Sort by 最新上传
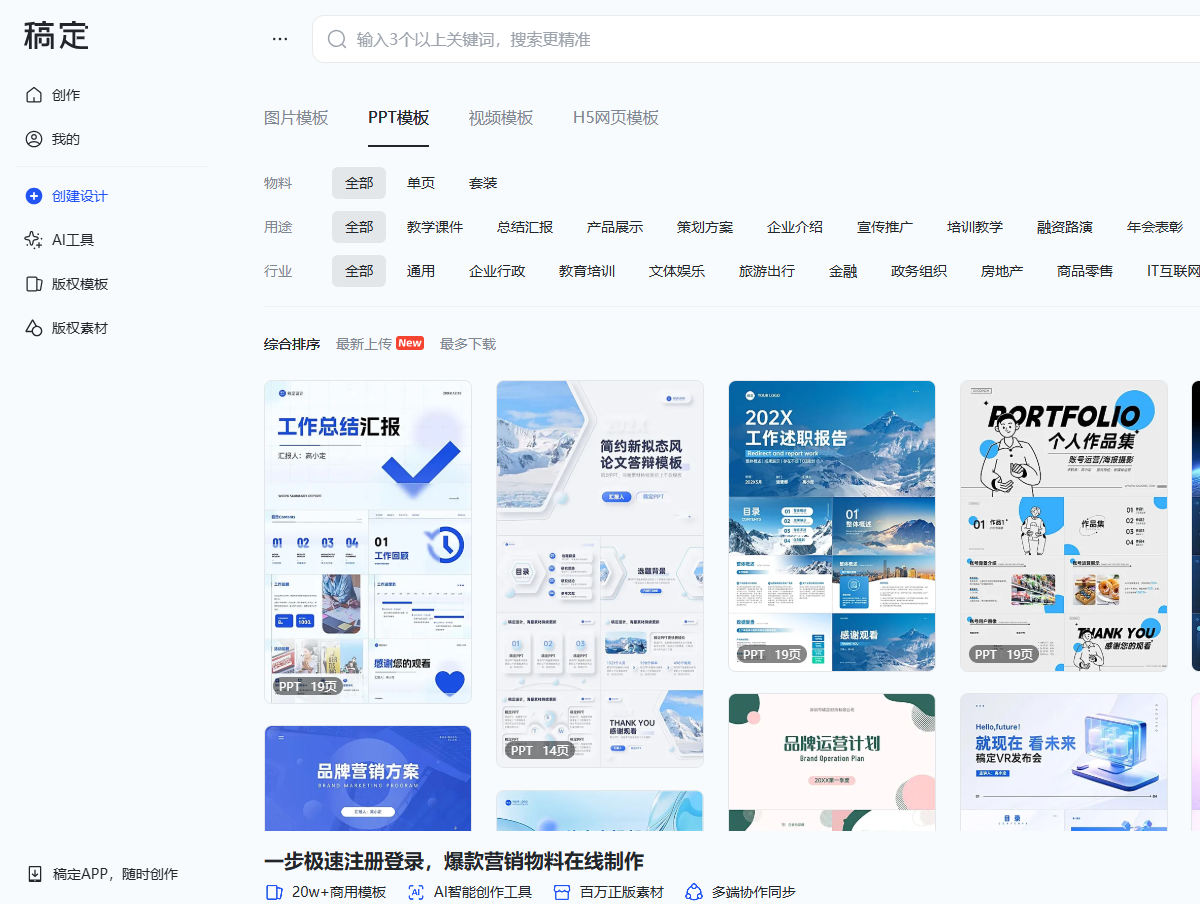Screen dimensions: 1200x904 pos(364,344)
